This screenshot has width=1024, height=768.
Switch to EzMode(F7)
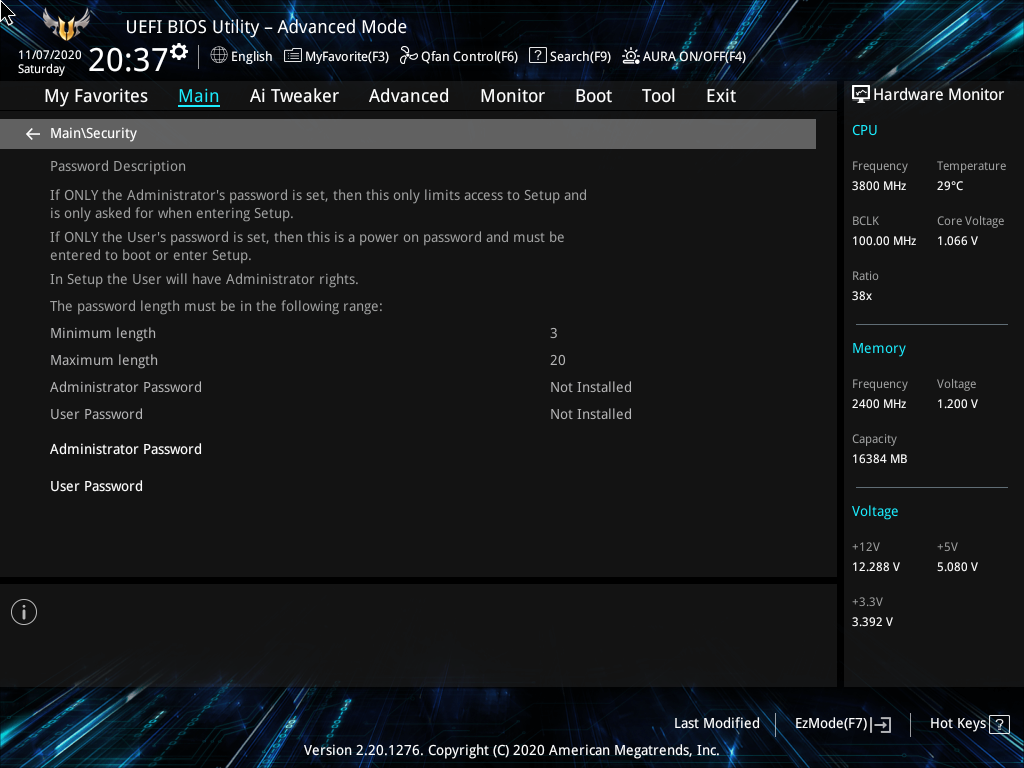(x=831, y=724)
